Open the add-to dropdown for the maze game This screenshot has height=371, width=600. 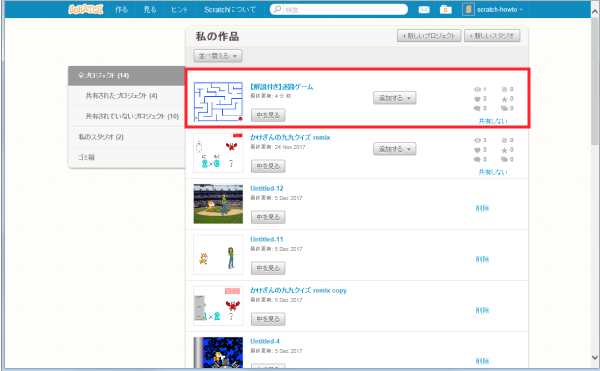click(395, 98)
